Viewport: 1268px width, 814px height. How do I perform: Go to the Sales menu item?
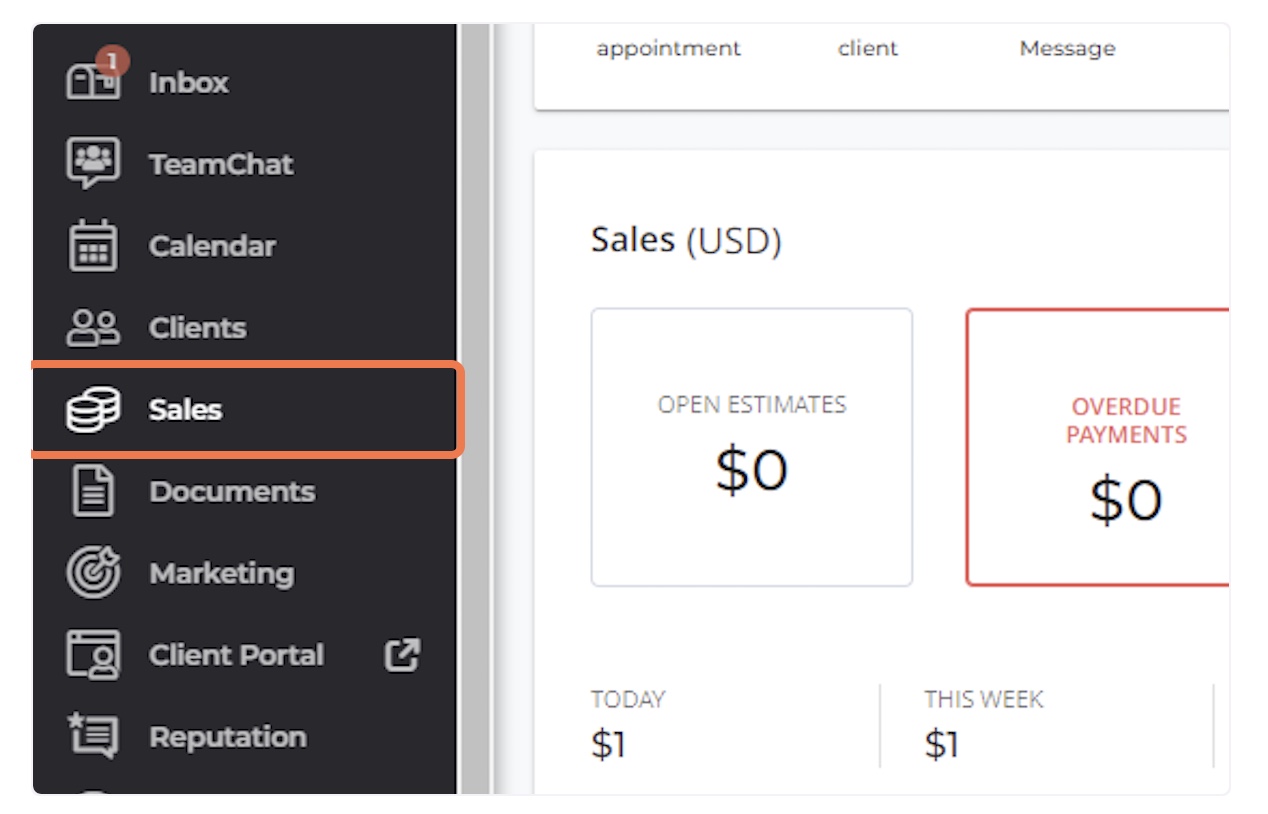[x=246, y=410]
